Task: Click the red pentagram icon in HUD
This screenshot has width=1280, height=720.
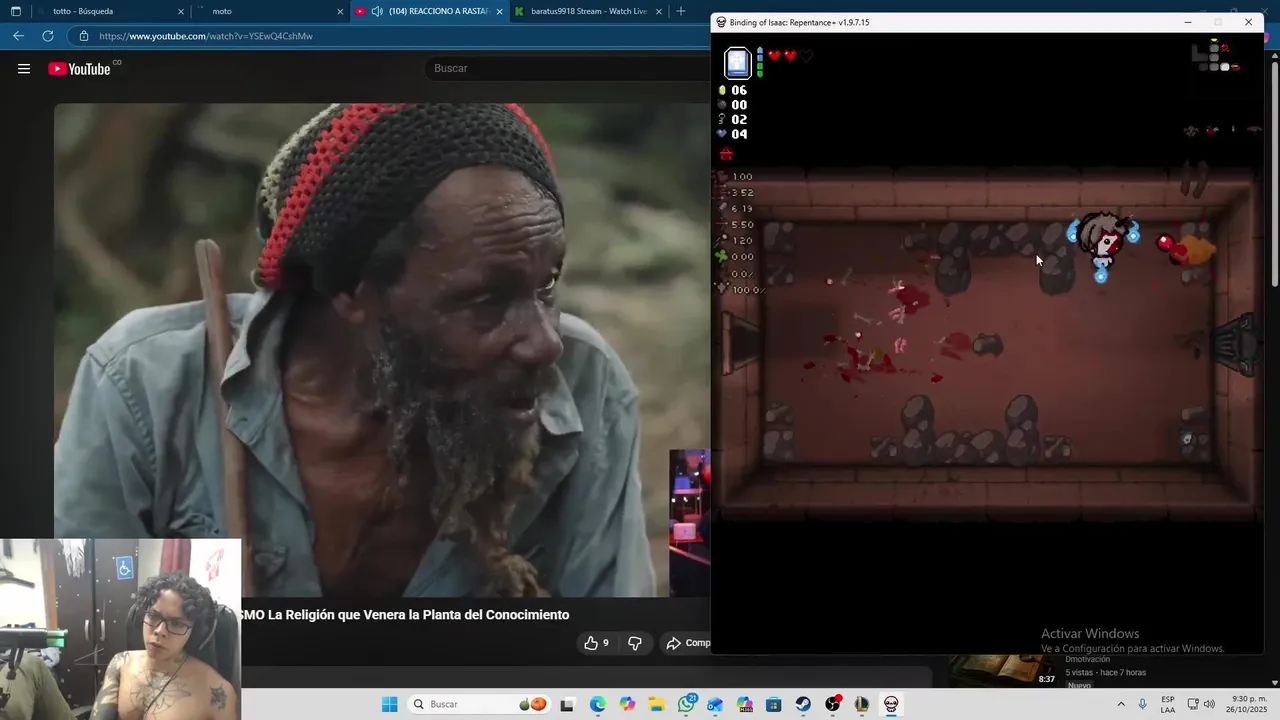Action: [727, 154]
